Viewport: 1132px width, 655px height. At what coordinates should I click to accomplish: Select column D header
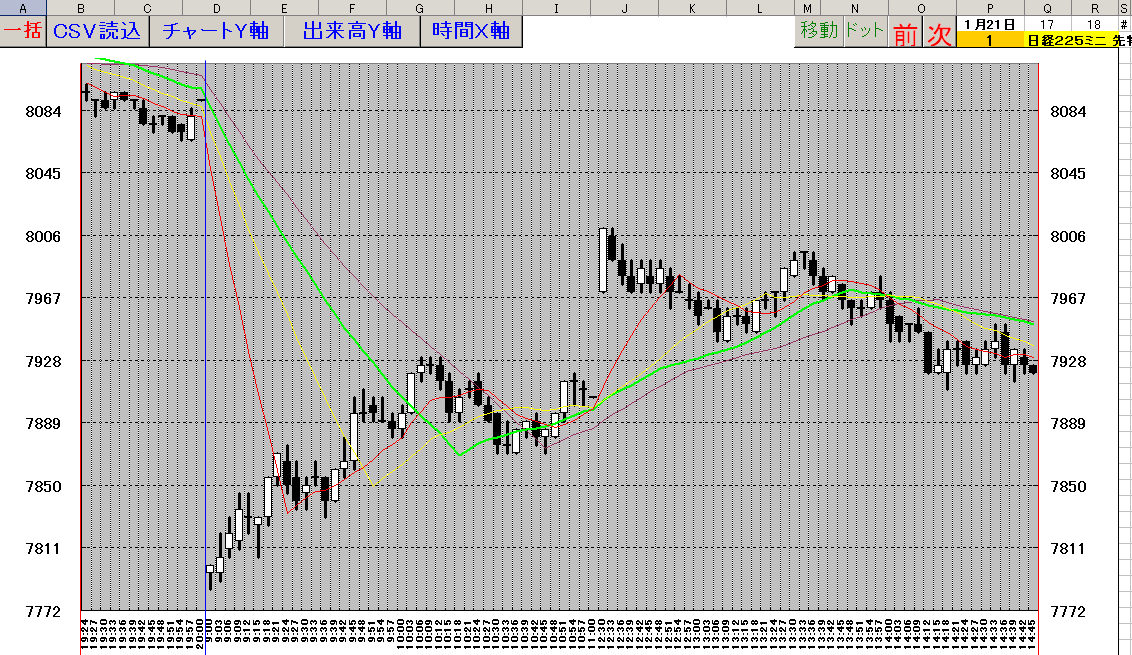tap(217, 8)
